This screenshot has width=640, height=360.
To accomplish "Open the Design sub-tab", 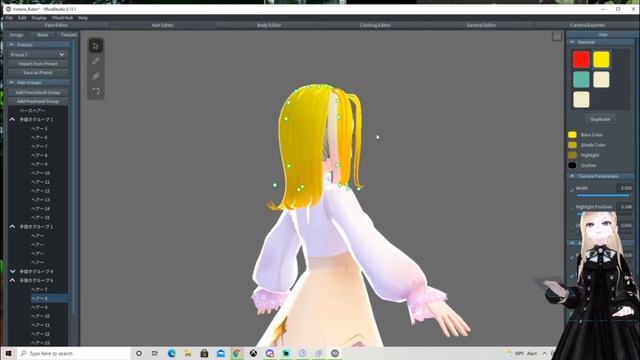I will pos(16,35).
